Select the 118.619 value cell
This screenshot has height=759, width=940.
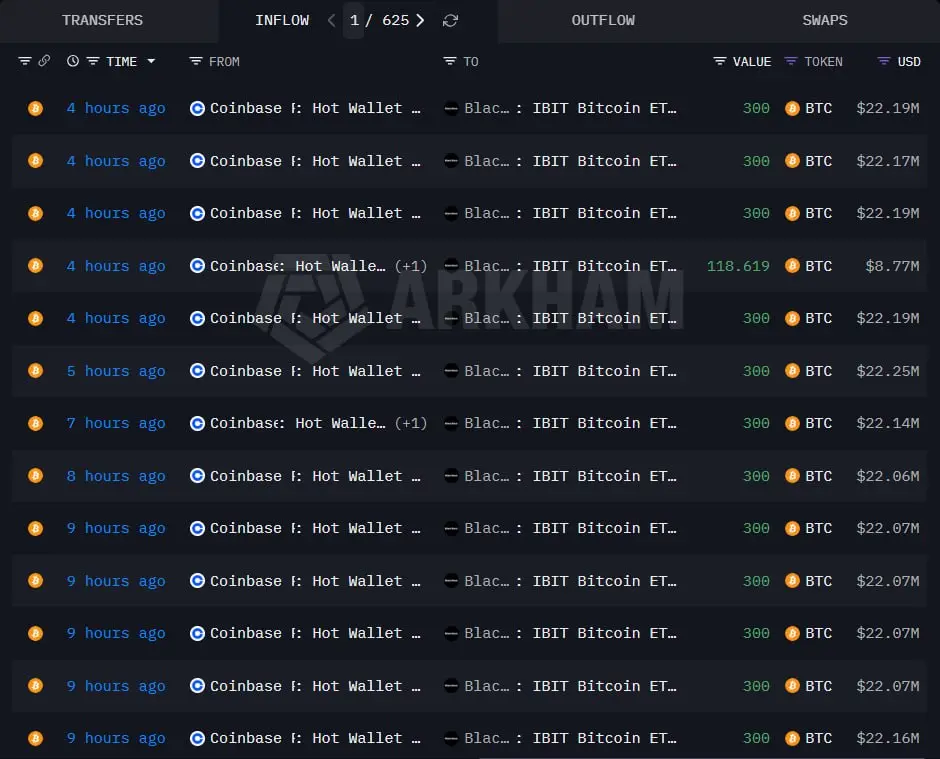coord(738,266)
